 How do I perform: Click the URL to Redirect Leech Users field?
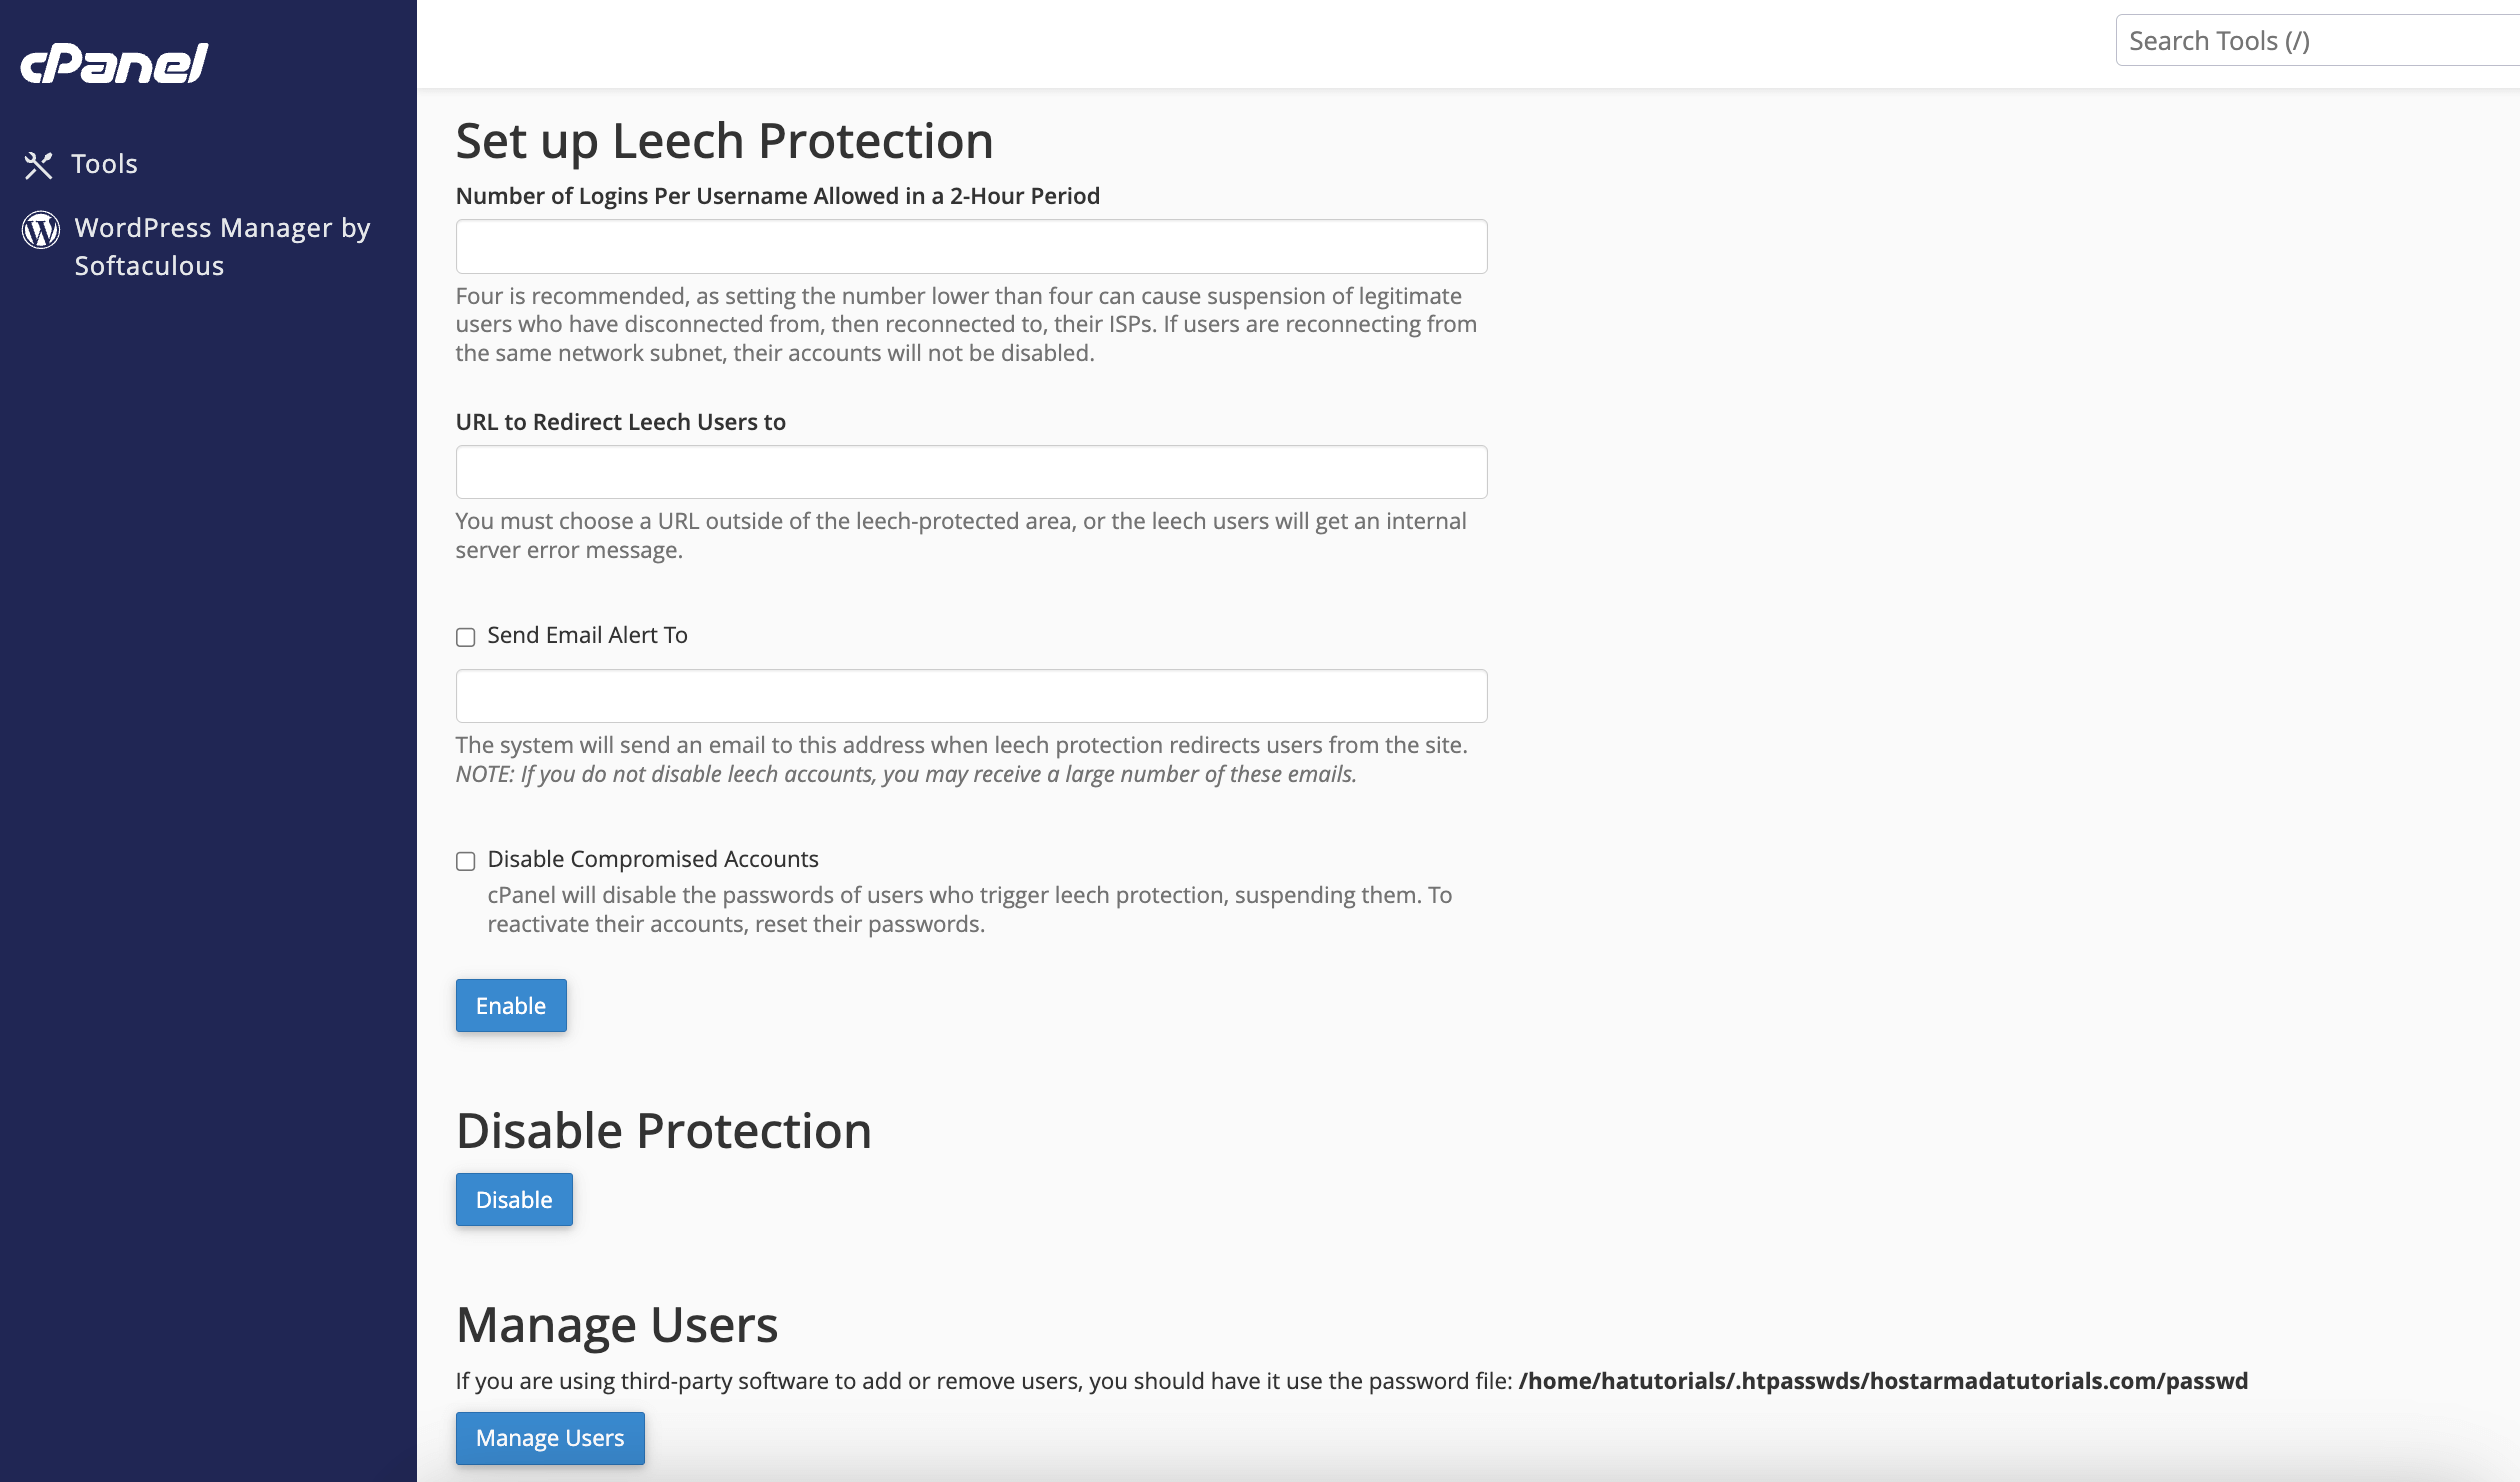click(x=971, y=472)
